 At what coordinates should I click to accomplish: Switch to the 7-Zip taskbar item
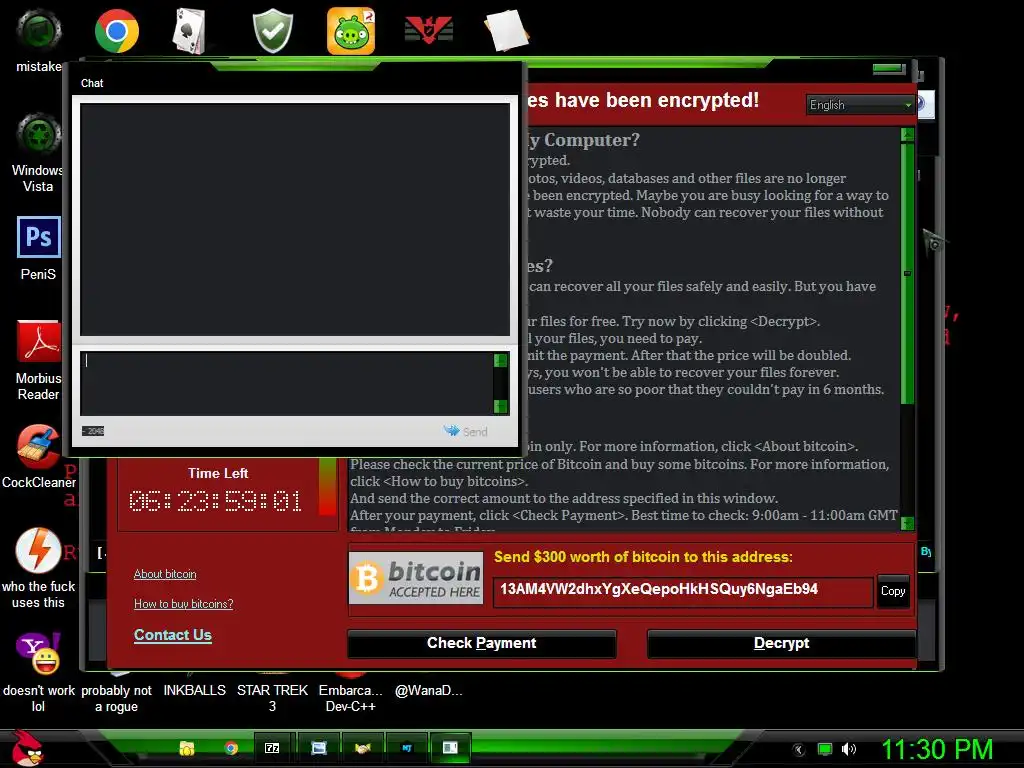pyautogui.click(x=272, y=748)
